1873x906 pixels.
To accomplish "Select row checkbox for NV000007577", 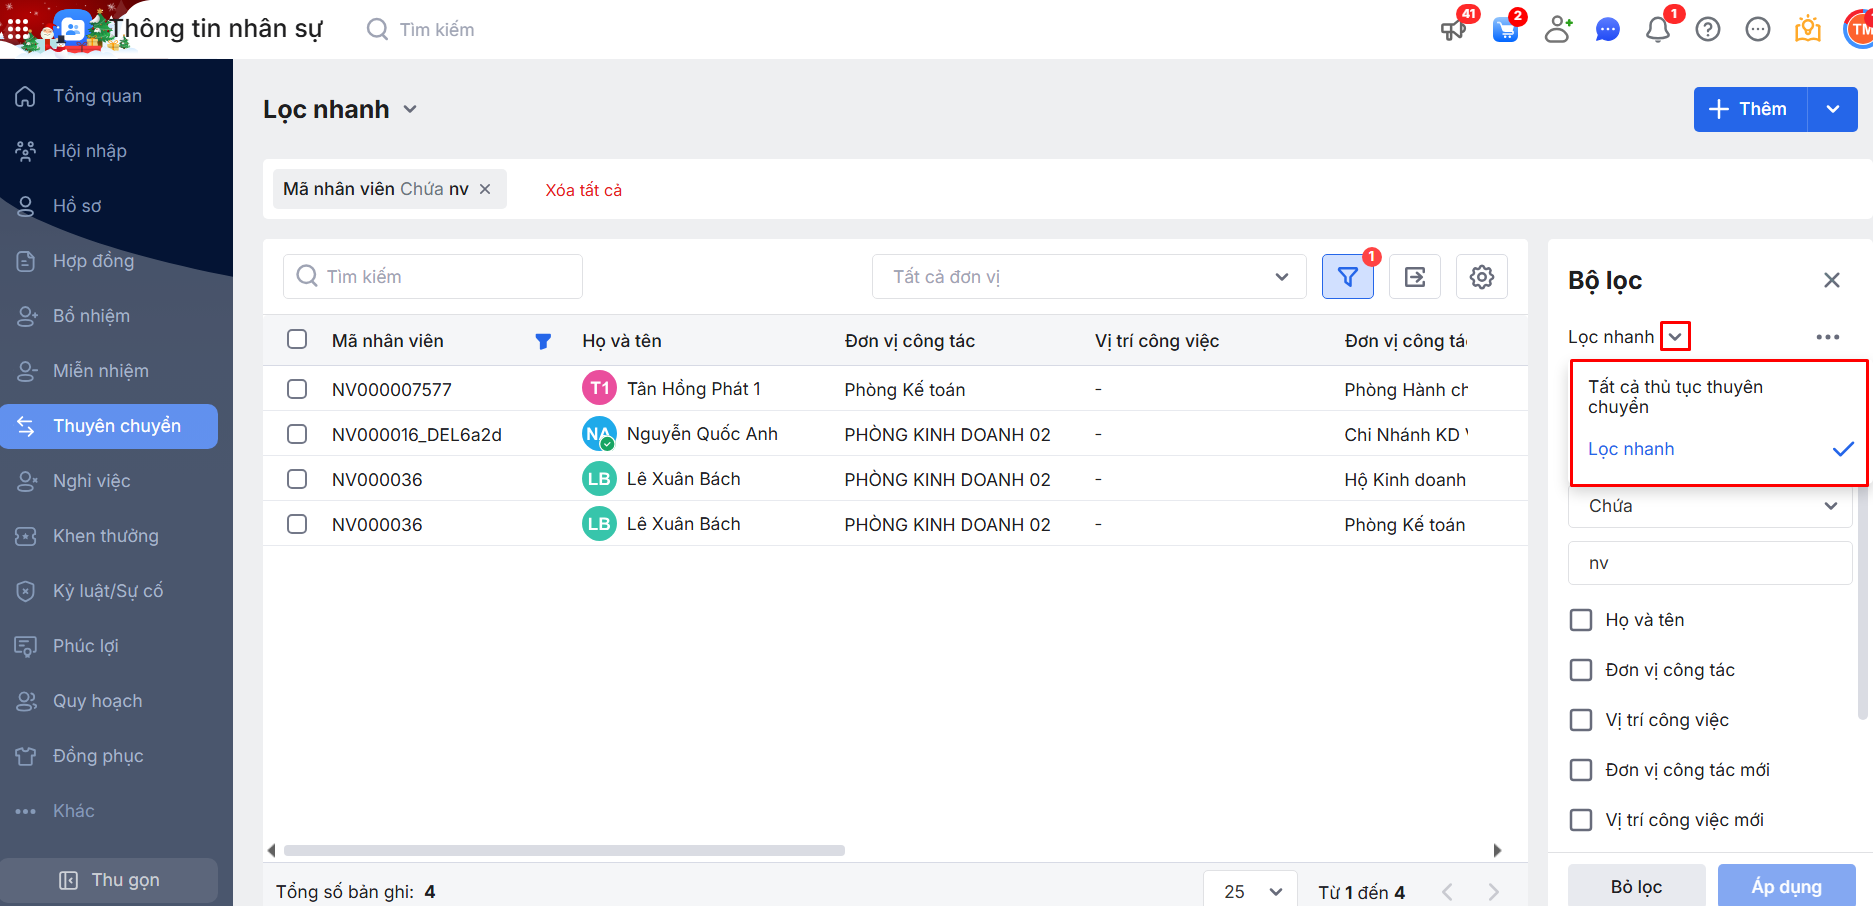I will point(297,389).
